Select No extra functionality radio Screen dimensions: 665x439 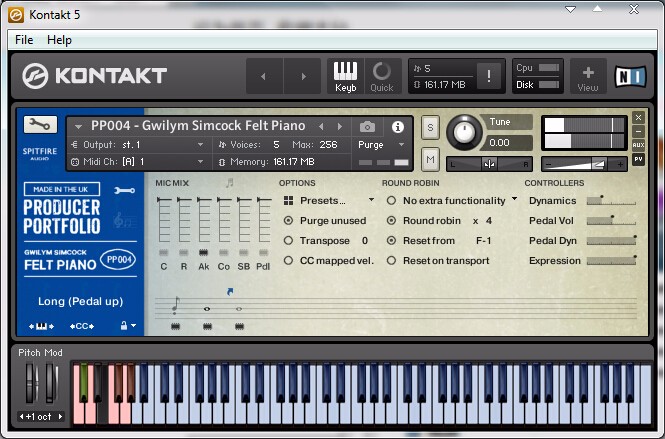(x=391, y=201)
